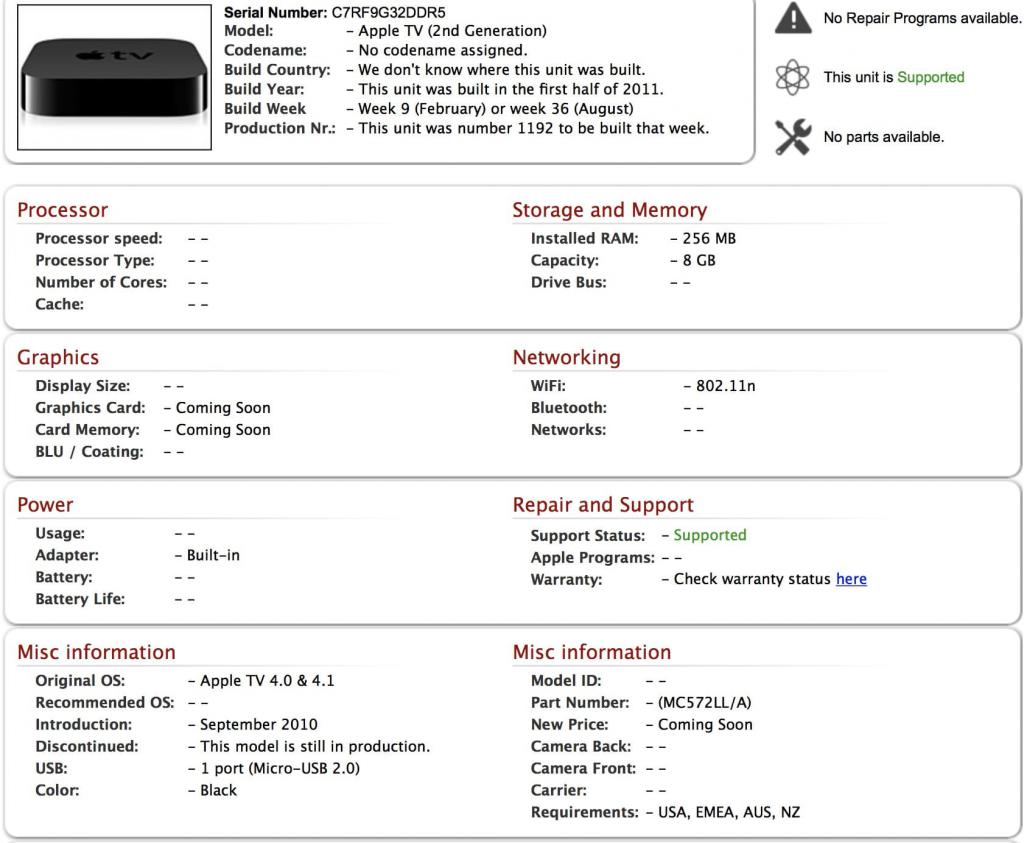Click the wrench and screwdriver parts icon
Screen dimensions: 1024x843
click(x=793, y=137)
